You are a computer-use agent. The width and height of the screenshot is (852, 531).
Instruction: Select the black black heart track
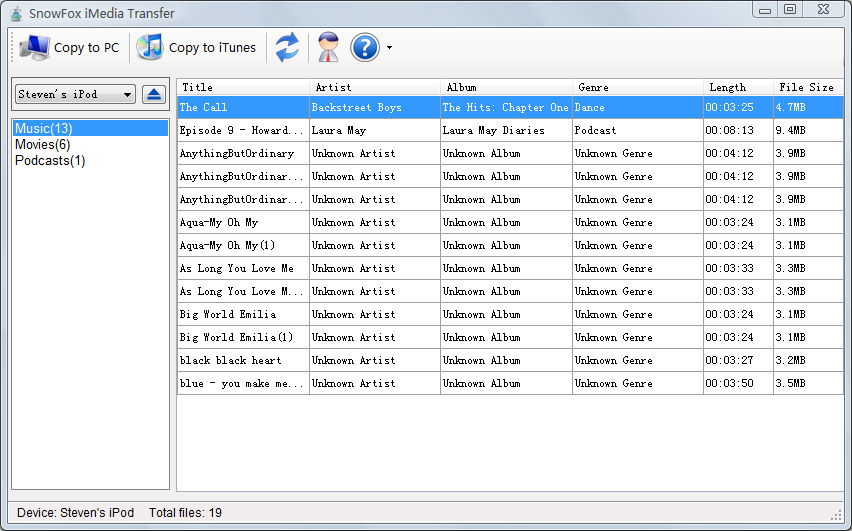tap(243, 360)
